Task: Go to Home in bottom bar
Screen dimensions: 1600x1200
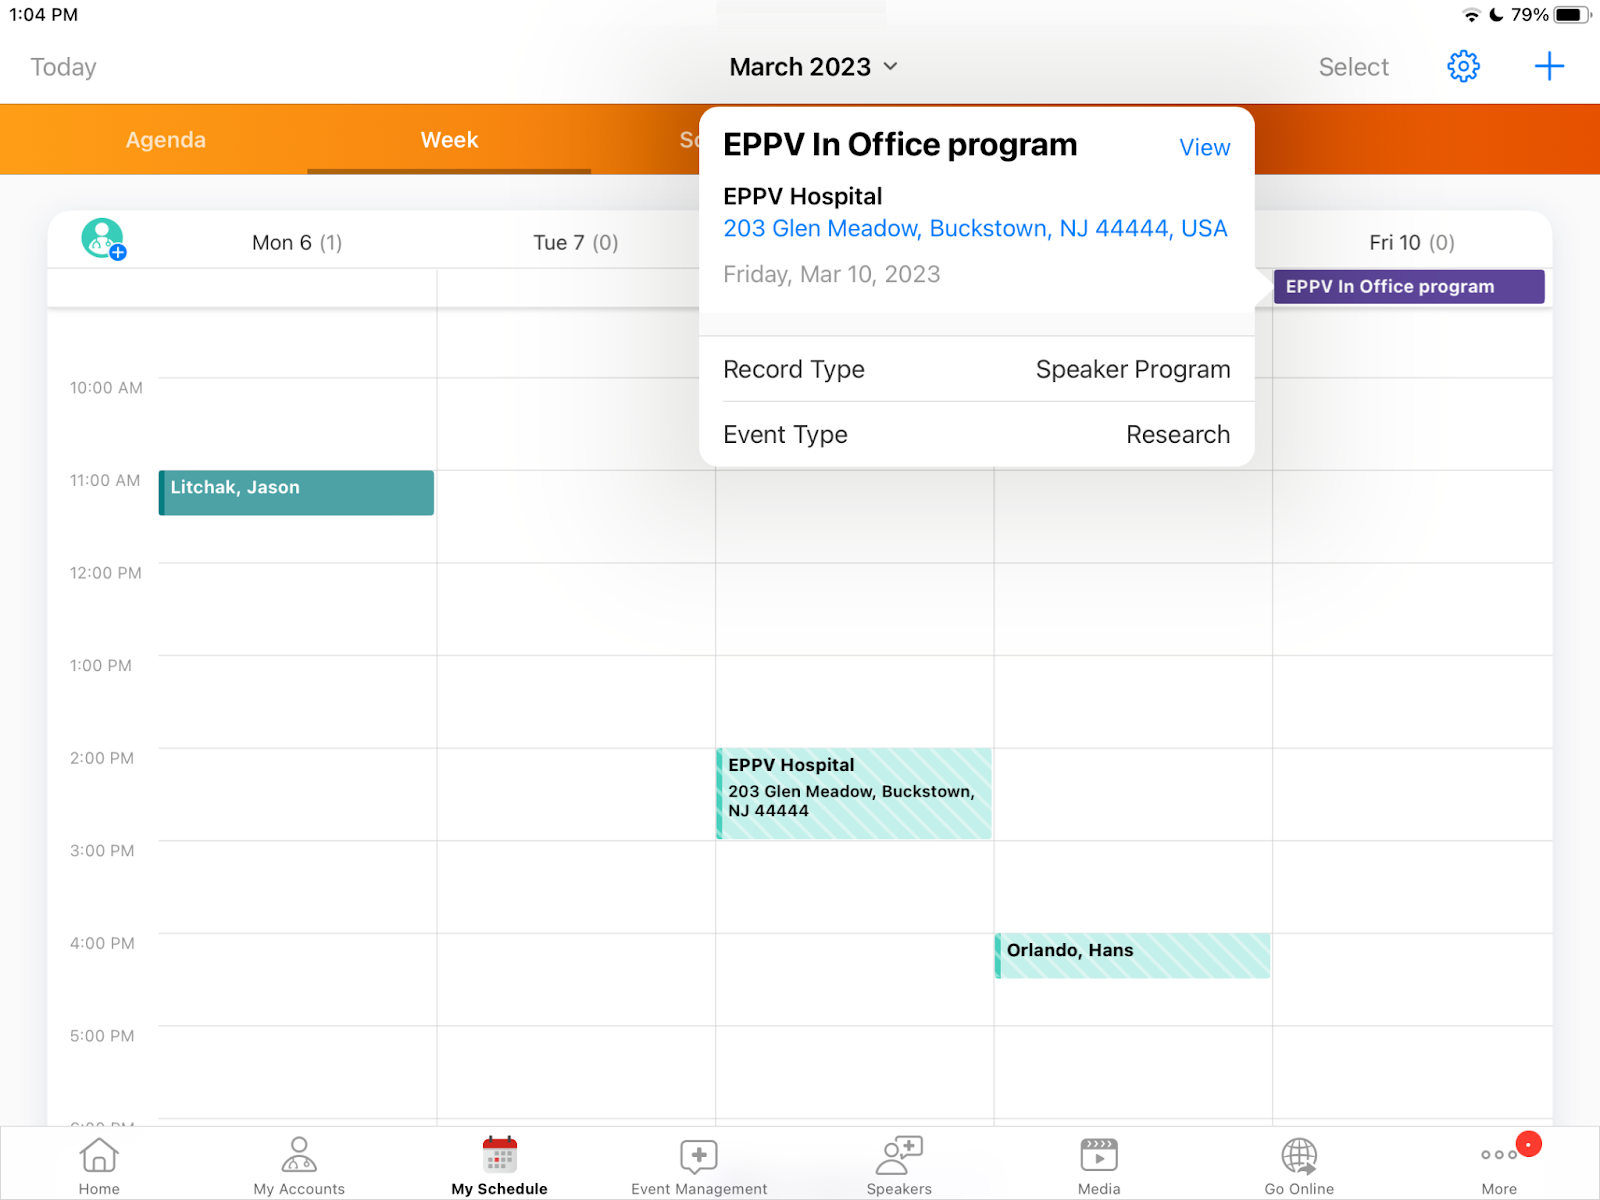Action: pyautogui.click(x=99, y=1166)
